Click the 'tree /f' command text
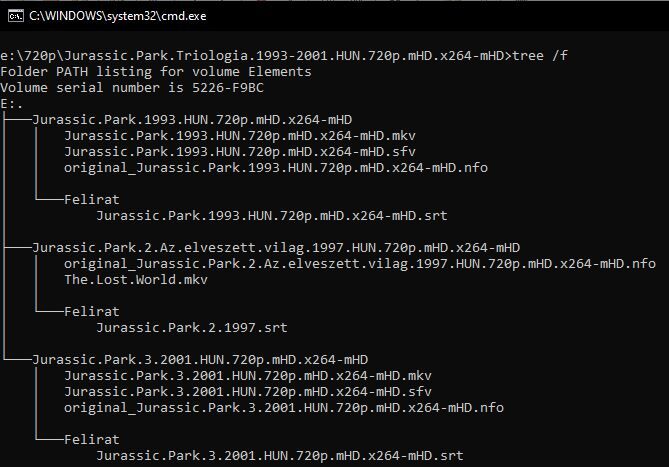669x467 pixels. click(x=540, y=56)
